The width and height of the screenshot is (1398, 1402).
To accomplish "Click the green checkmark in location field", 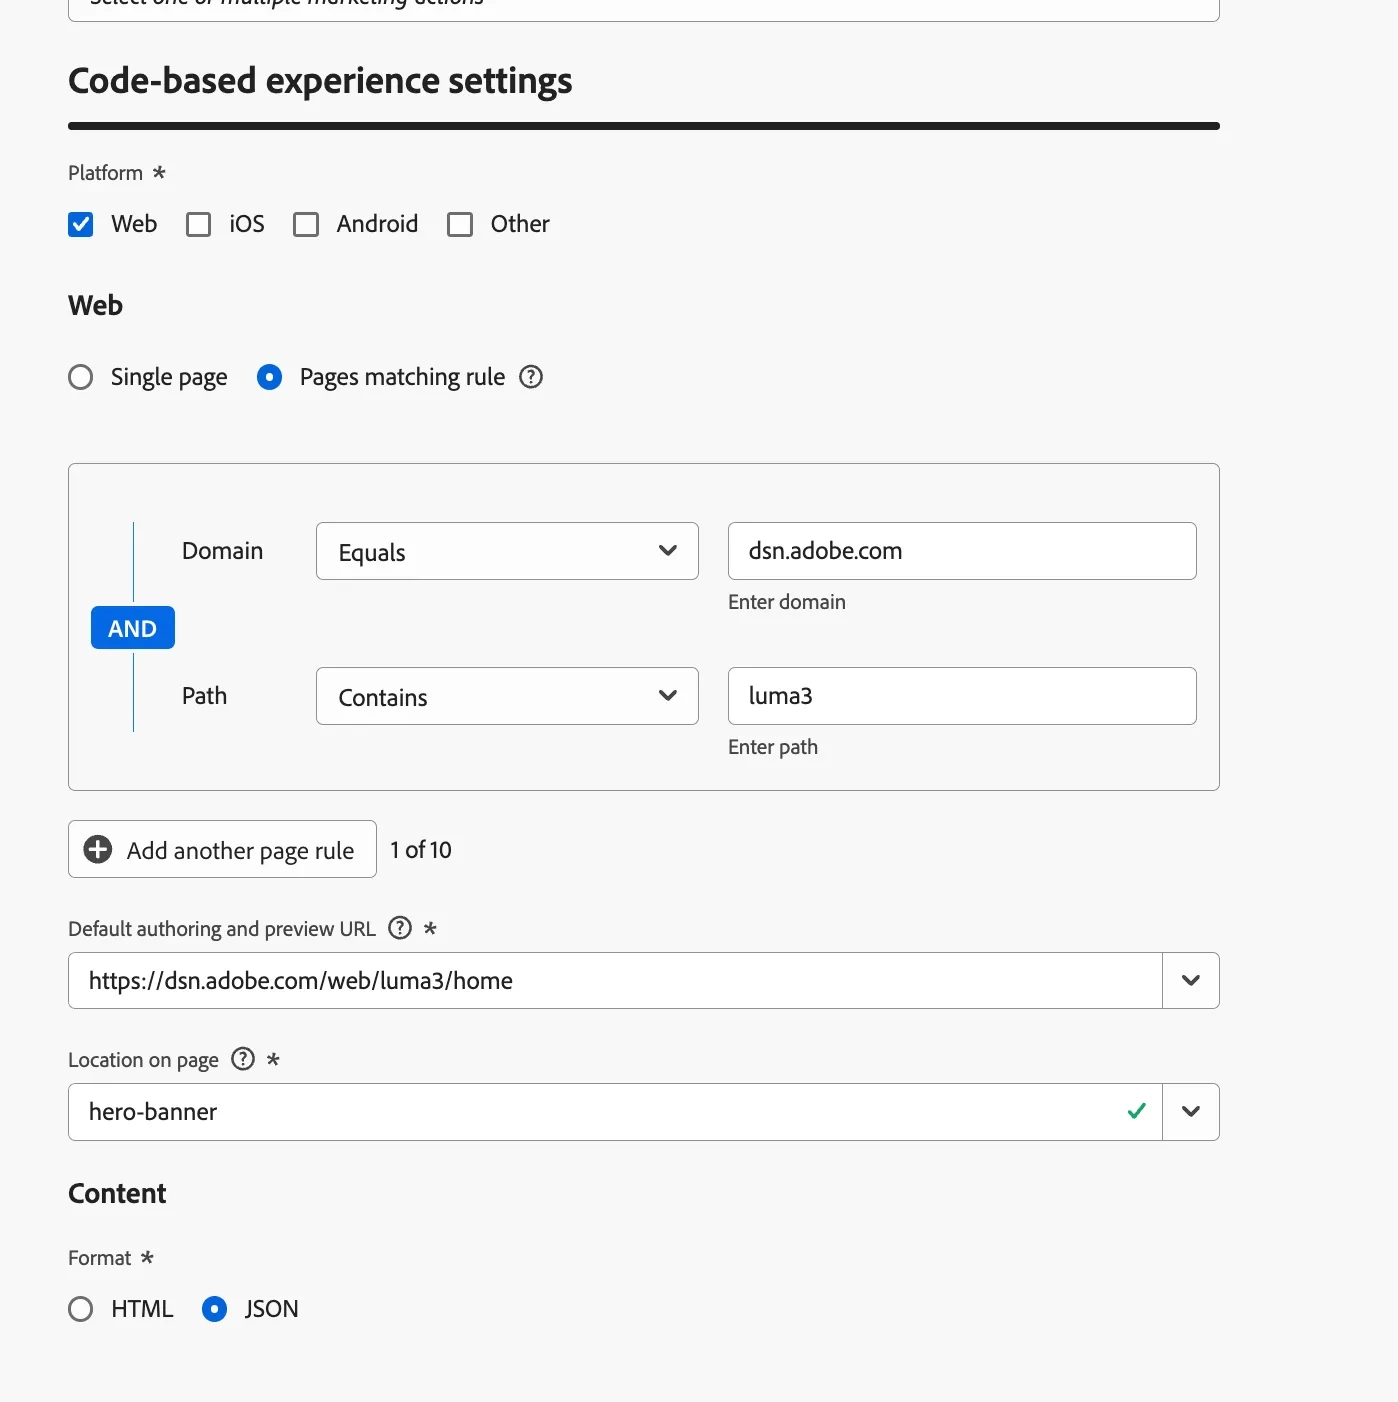I will coord(1136,1111).
